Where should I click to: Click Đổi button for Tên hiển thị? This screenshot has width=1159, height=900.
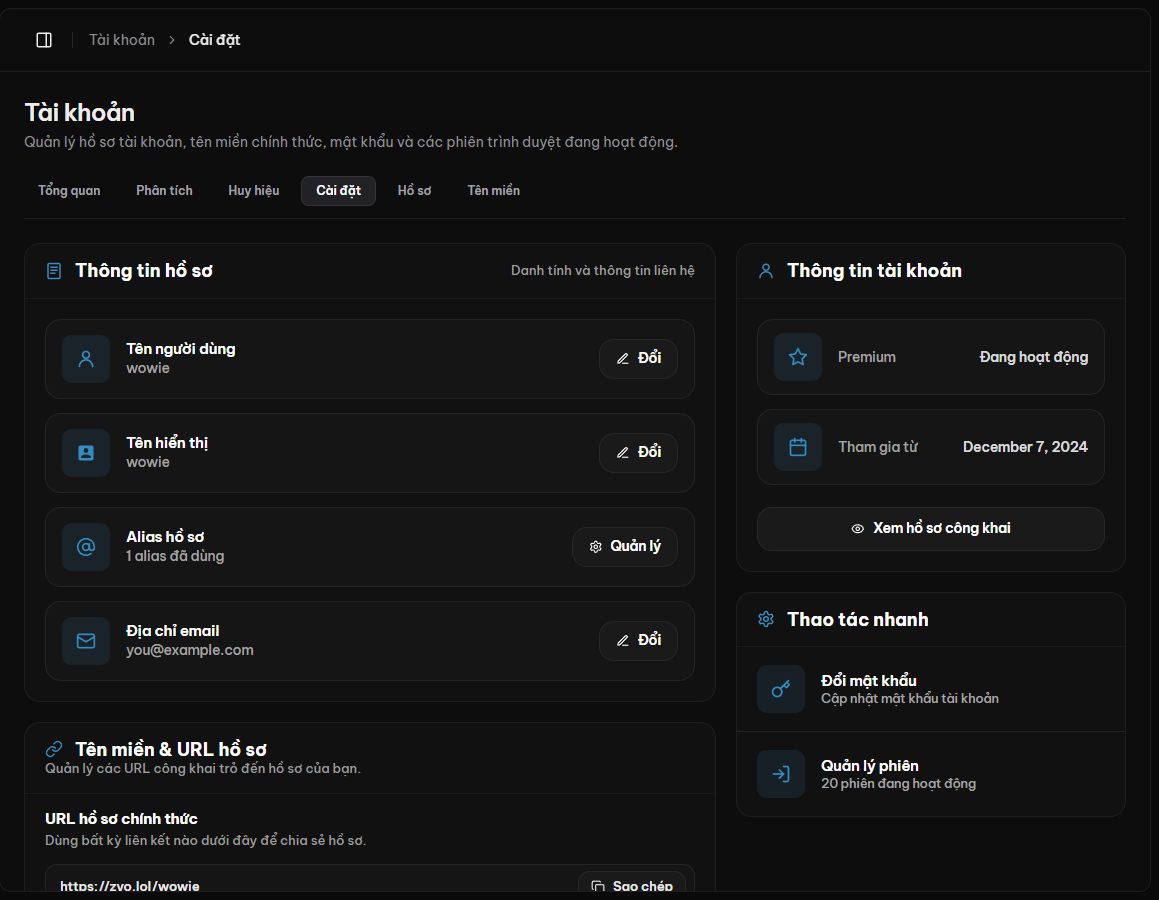click(x=639, y=452)
